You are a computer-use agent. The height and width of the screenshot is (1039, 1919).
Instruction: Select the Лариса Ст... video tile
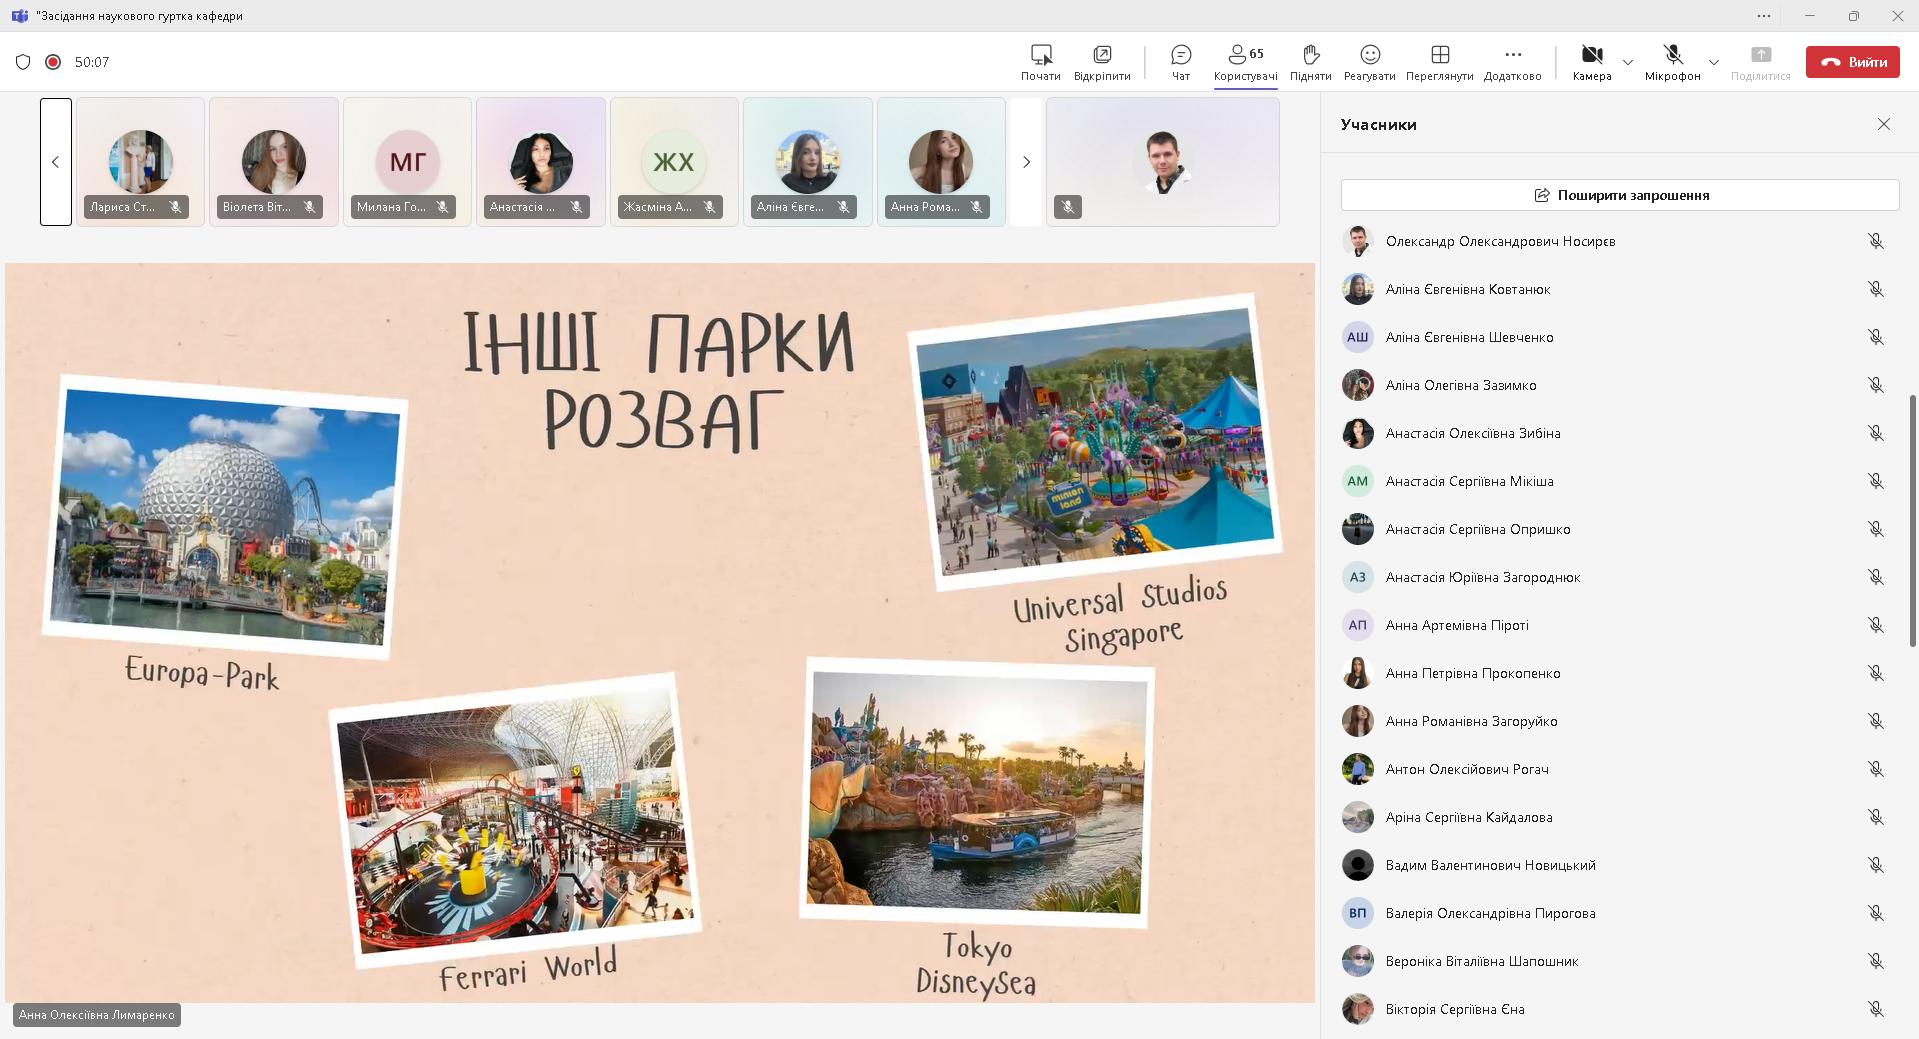[140, 162]
